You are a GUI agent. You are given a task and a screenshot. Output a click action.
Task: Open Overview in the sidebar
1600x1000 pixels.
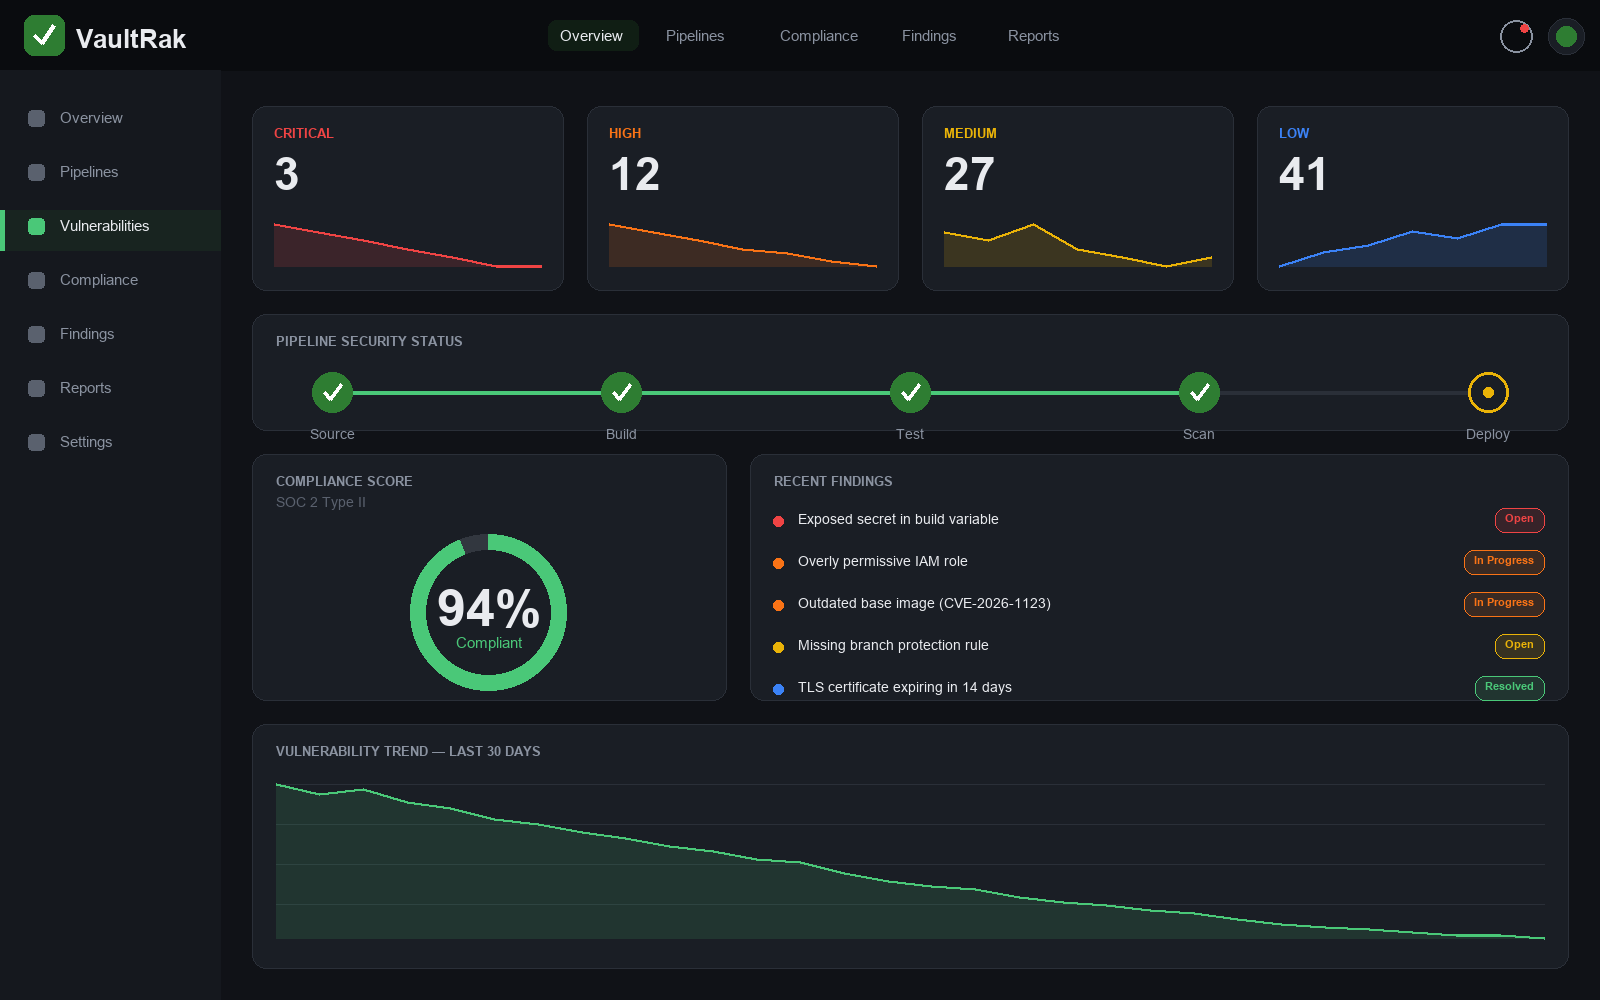click(110, 118)
